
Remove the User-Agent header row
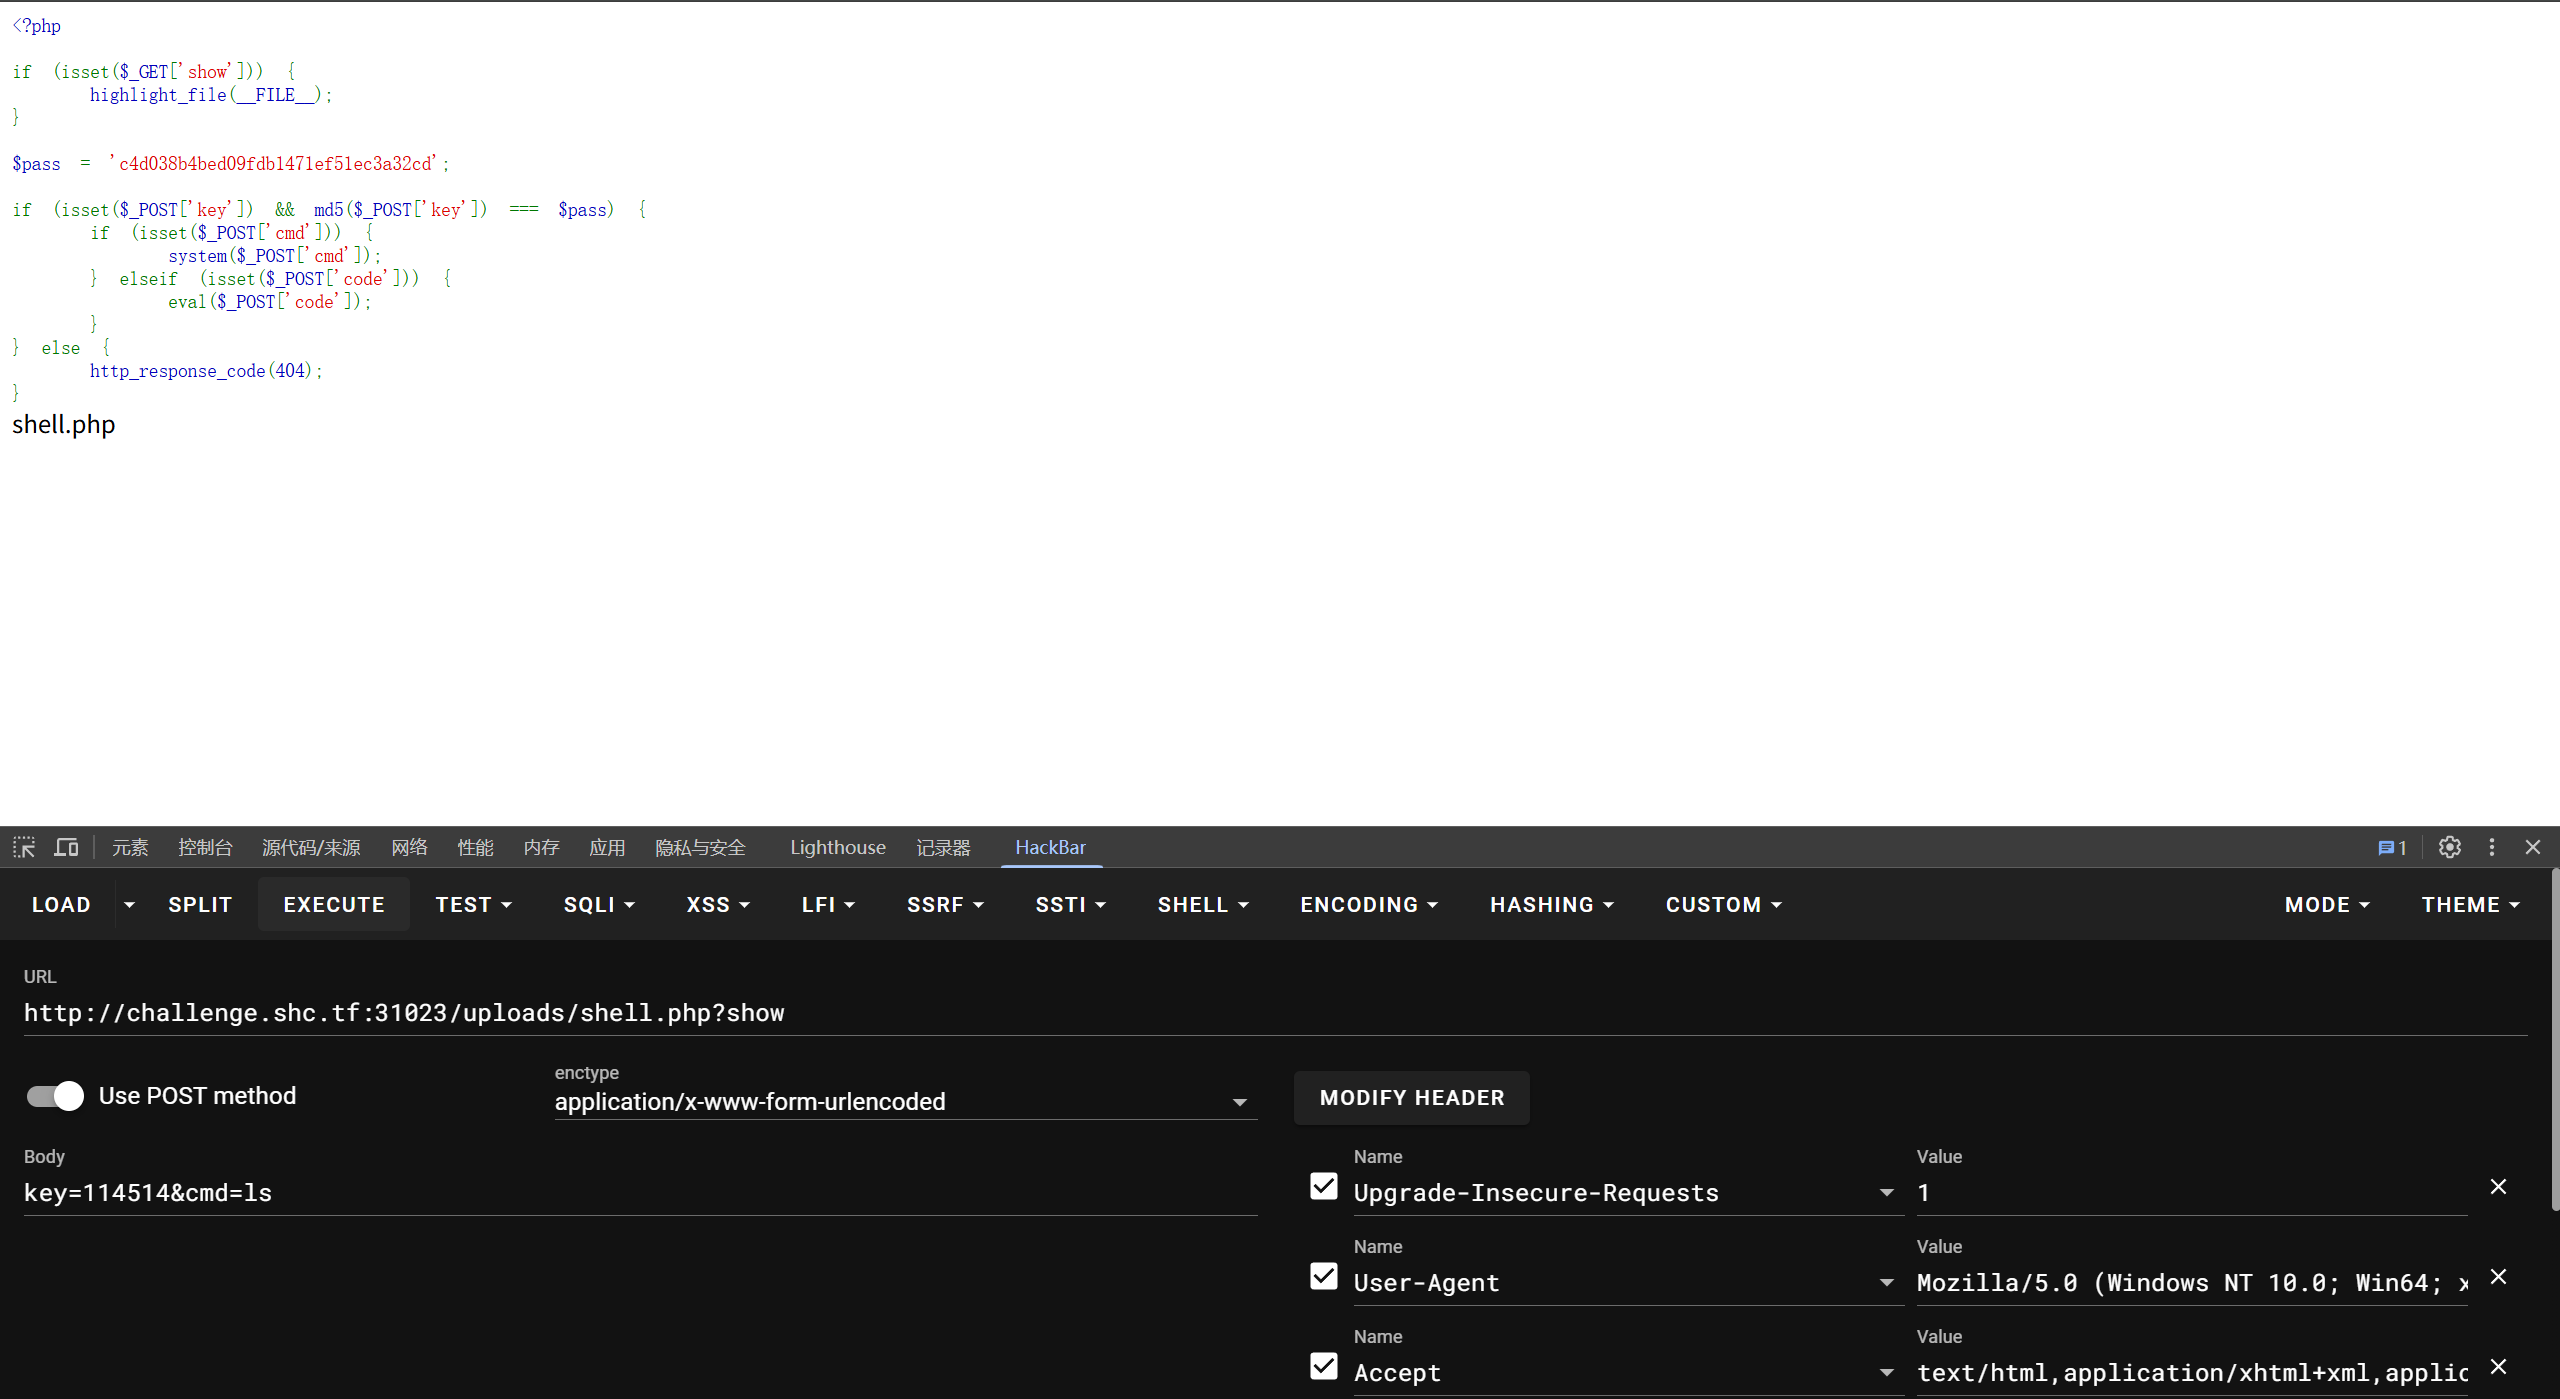(2498, 1276)
